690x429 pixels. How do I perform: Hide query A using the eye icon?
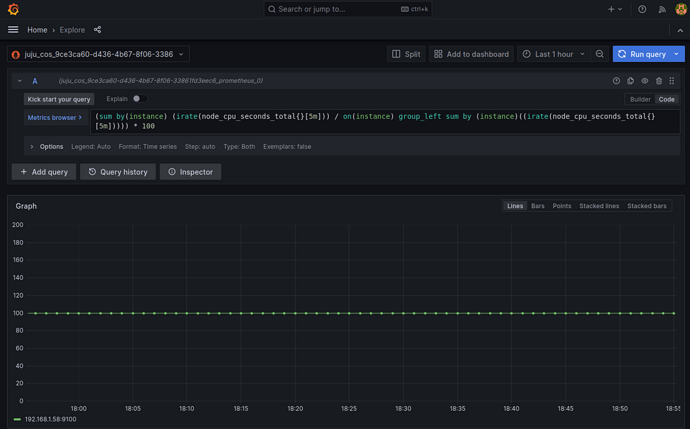(644, 81)
